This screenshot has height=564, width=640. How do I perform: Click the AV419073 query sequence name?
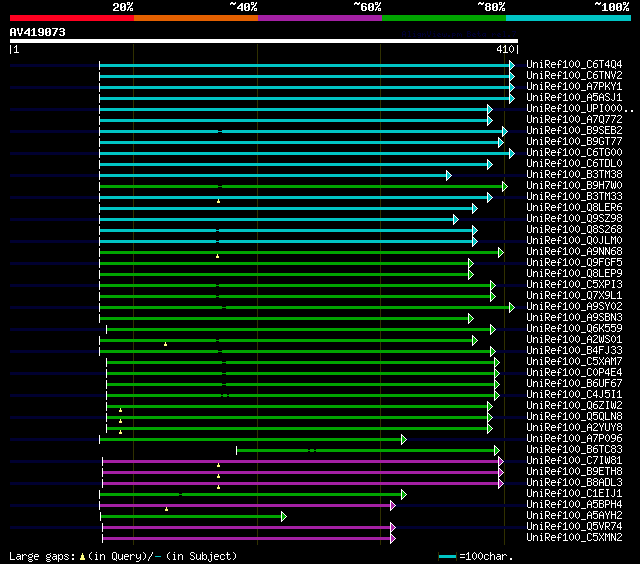point(38,32)
